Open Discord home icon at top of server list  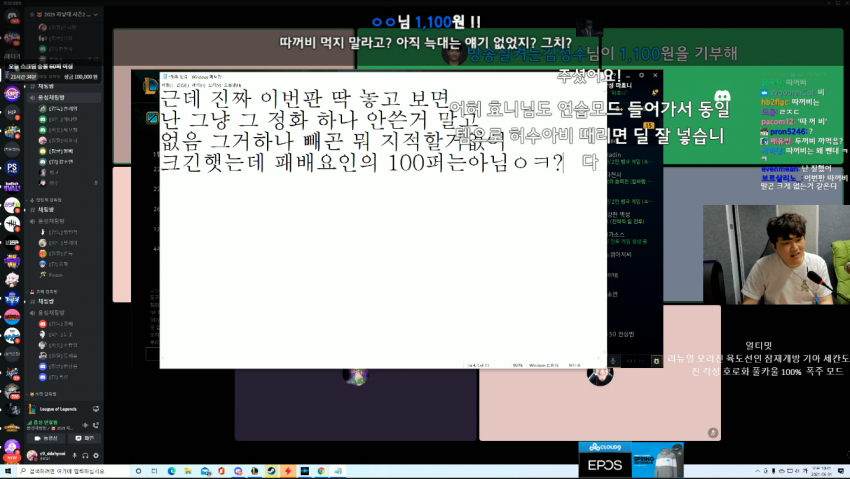click(12, 16)
